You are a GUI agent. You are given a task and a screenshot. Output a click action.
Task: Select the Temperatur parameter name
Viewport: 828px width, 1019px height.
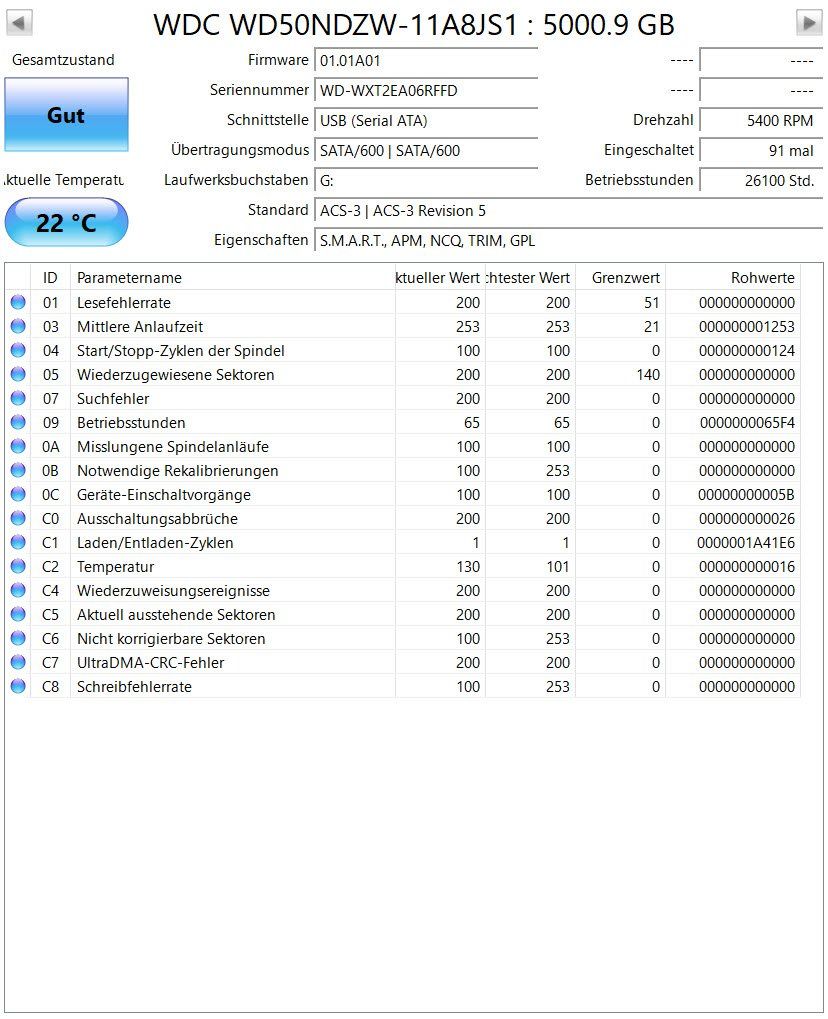115,567
